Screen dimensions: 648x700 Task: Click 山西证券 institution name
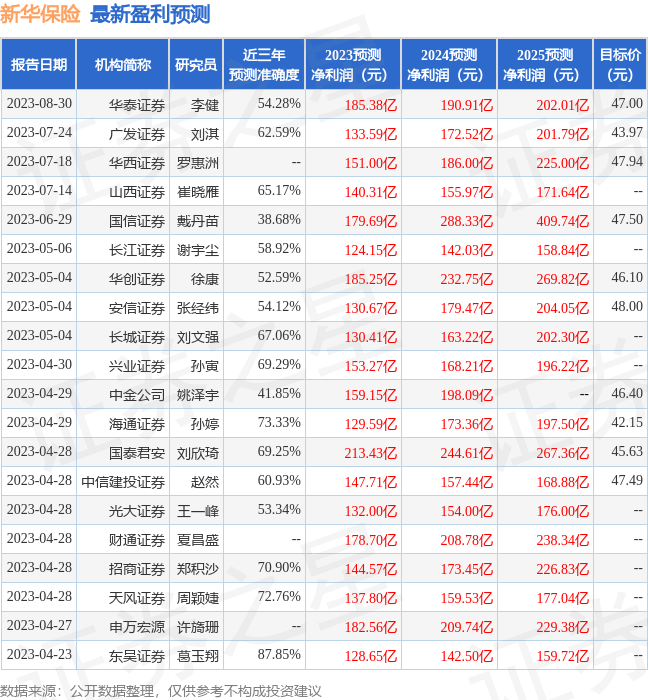point(137,192)
